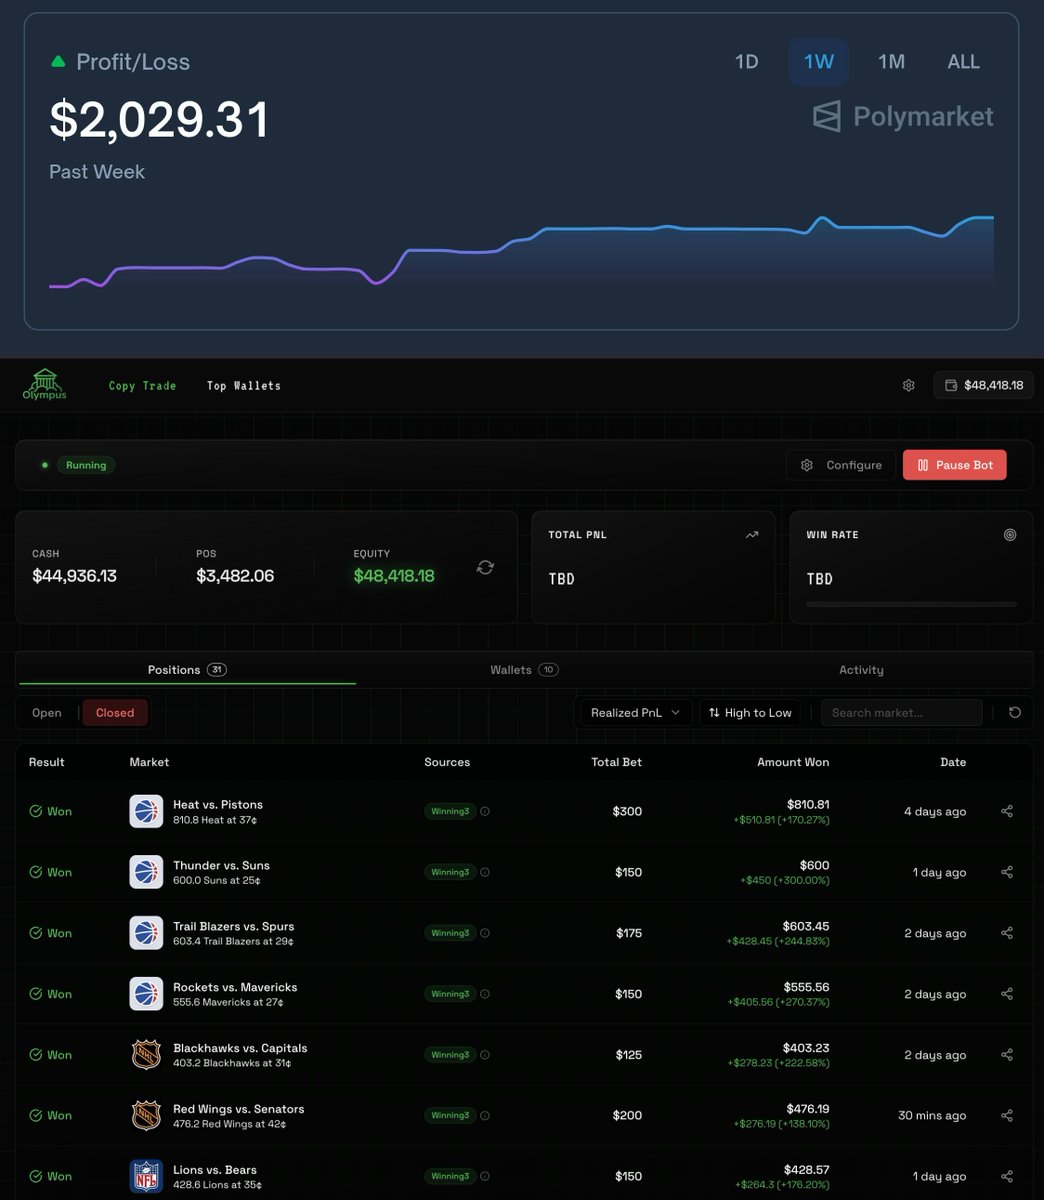
Task: Click Winning3 source tag for Thunder vs. Suns
Action: (x=450, y=873)
